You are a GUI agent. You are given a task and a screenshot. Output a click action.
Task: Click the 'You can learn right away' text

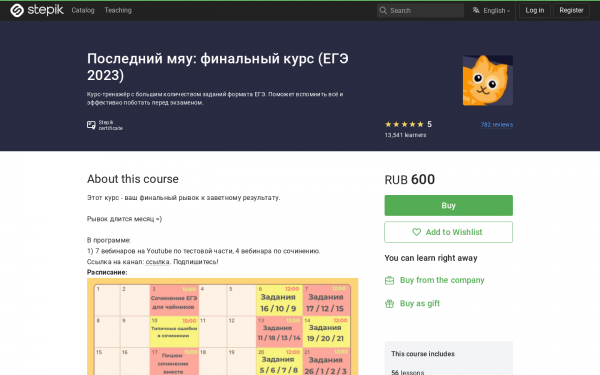(431, 258)
